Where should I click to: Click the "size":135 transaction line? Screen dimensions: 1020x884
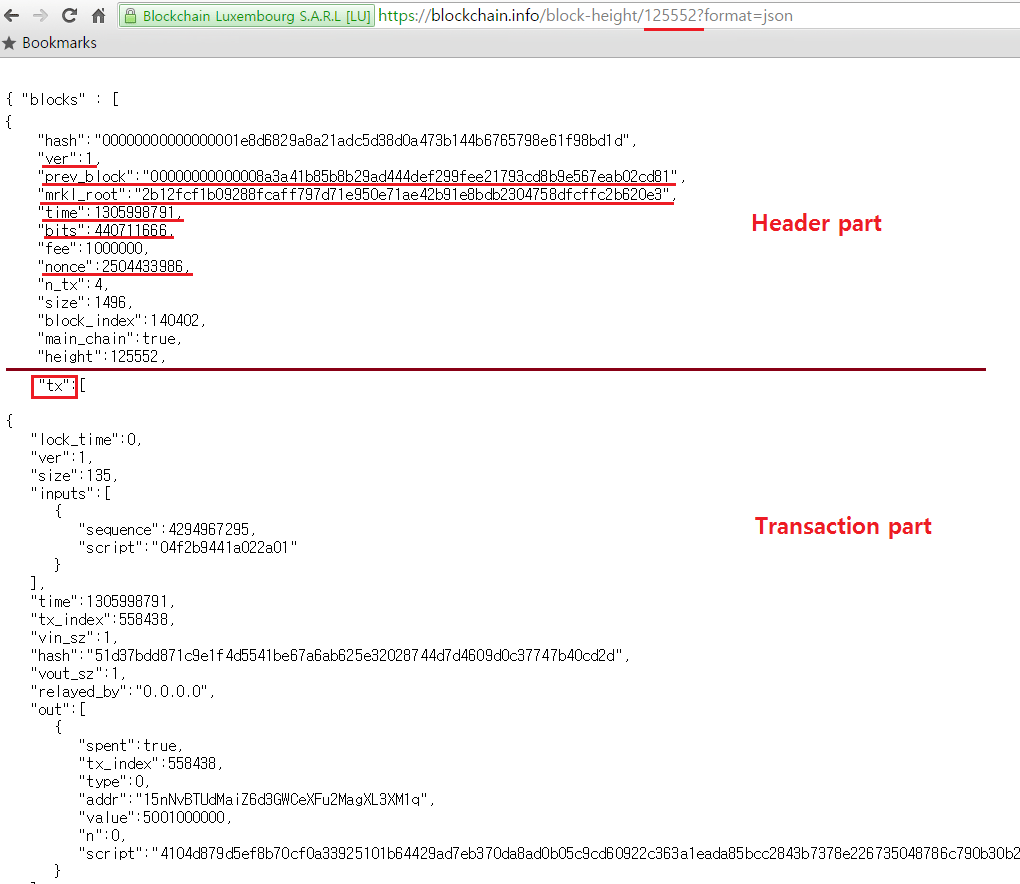(74, 475)
